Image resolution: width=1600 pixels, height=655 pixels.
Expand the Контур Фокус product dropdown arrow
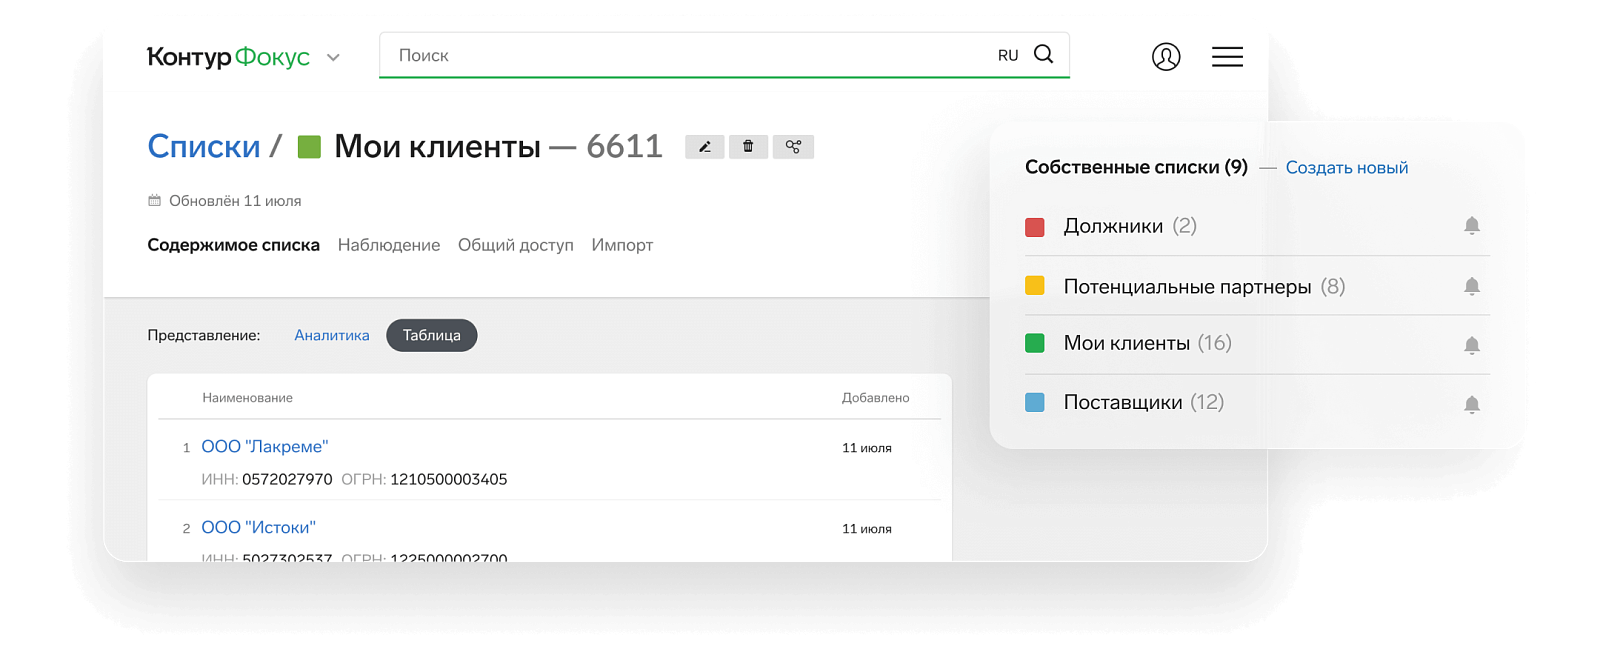pyautogui.click(x=333, y=58)
